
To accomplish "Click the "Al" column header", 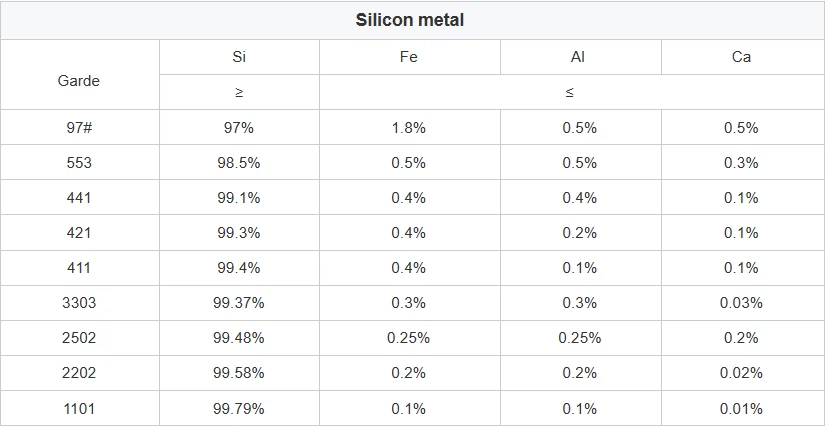I will click(579, 57).
